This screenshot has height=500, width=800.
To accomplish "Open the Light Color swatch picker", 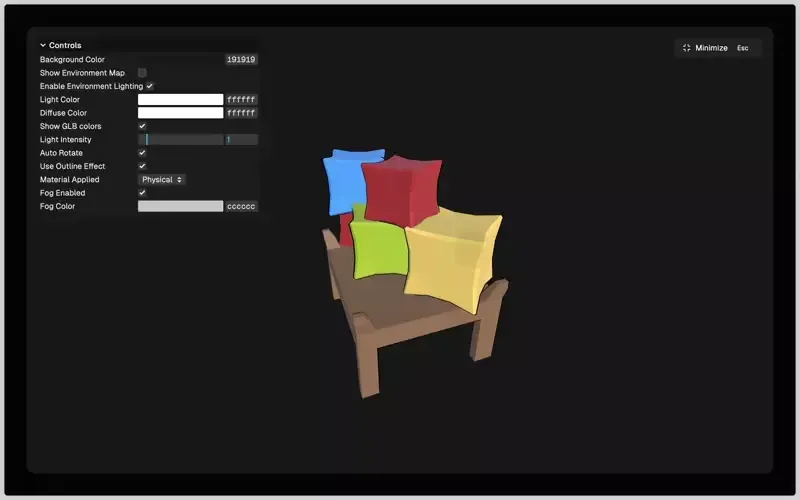I will click(180, 100).
